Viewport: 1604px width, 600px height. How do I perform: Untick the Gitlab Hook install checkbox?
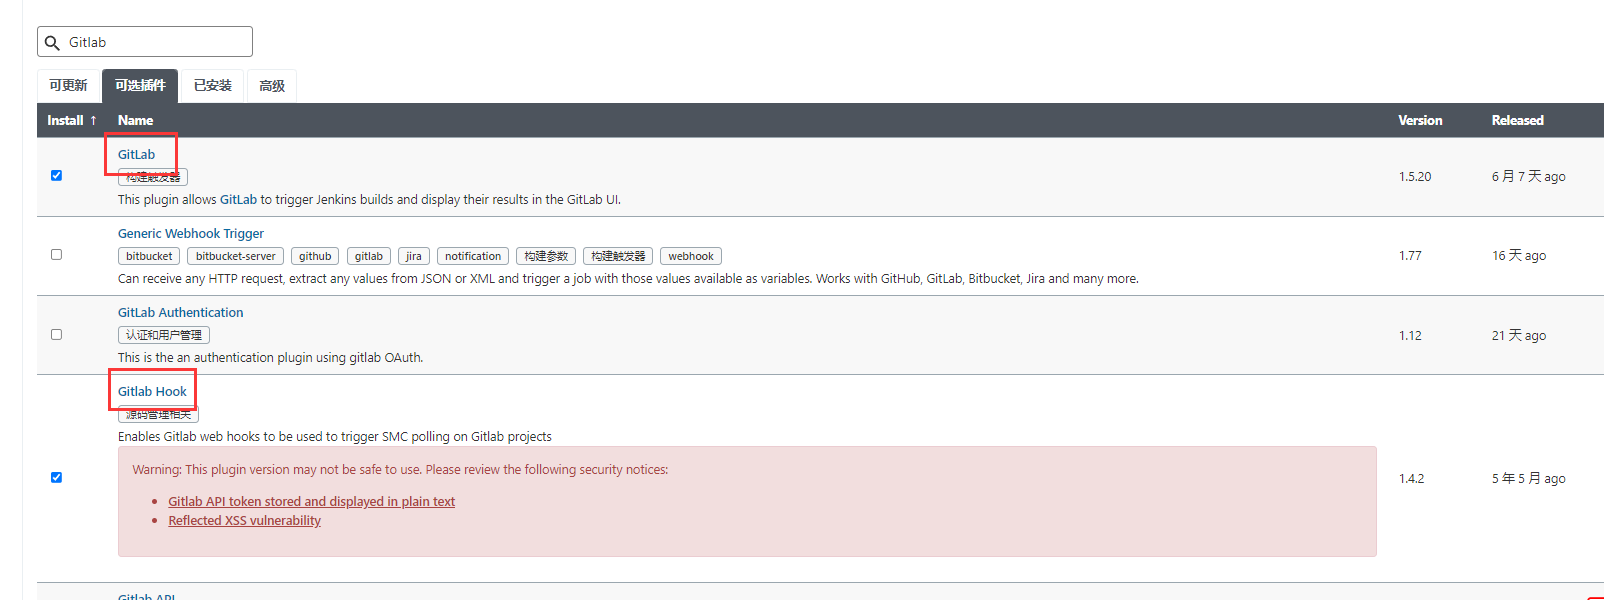(x=56, y=477)
